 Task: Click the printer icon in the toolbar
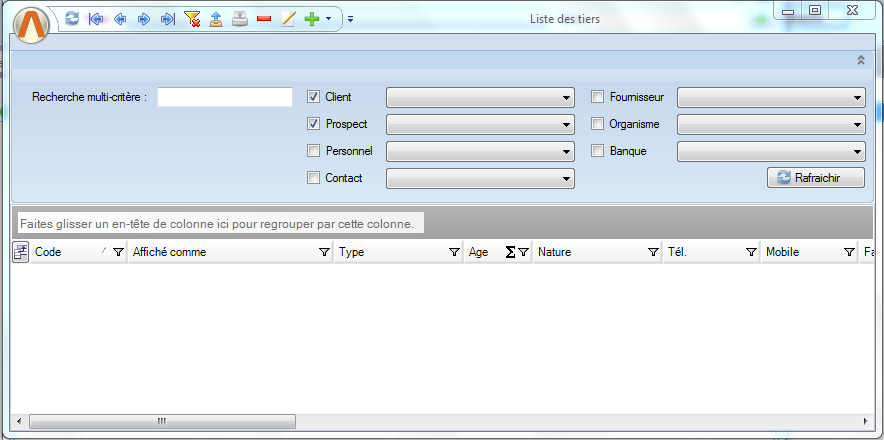(x=240, y=19)
